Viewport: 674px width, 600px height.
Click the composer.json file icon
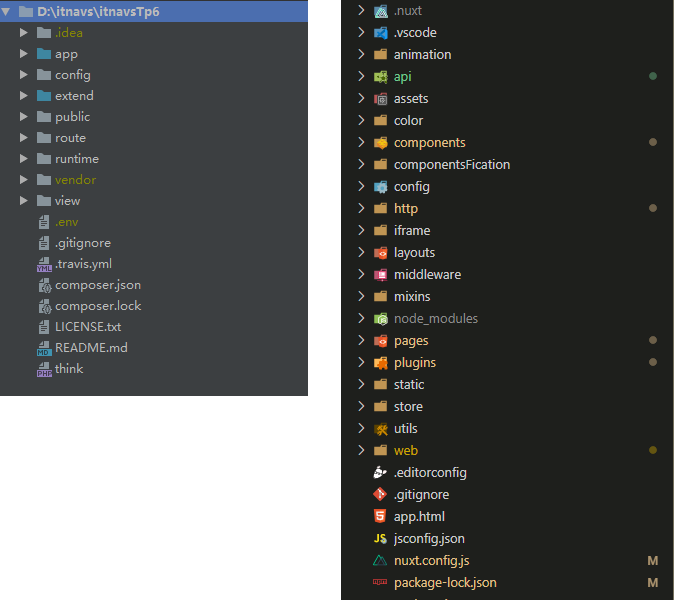45,285
